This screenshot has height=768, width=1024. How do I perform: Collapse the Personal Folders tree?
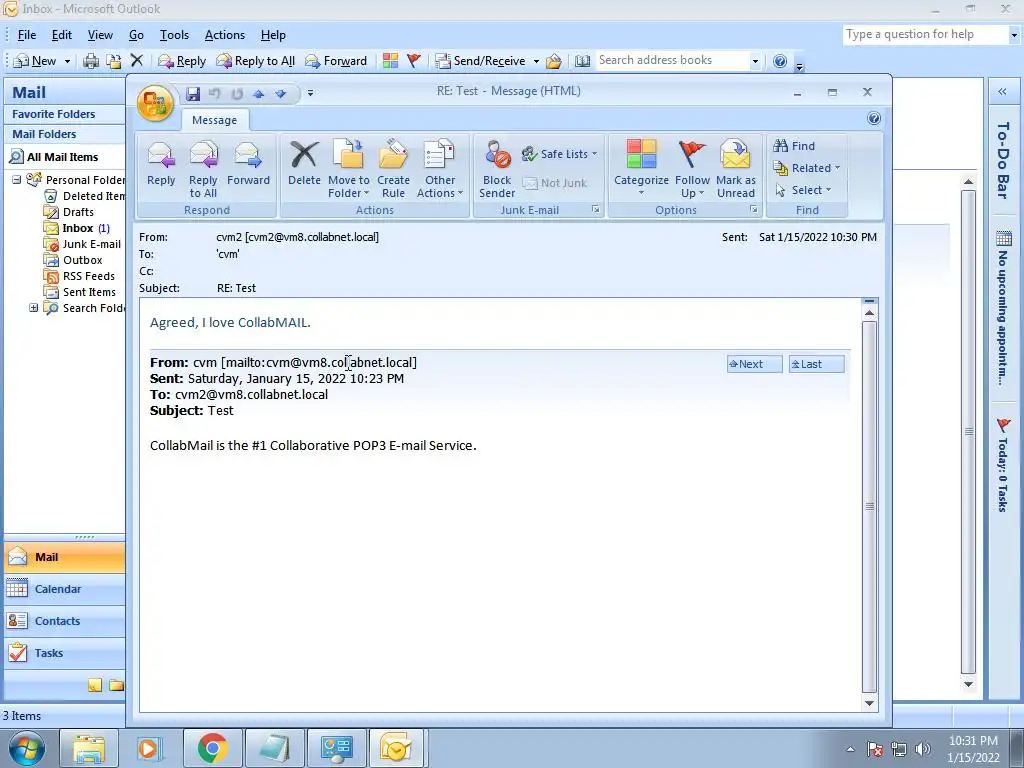point(16,180)
